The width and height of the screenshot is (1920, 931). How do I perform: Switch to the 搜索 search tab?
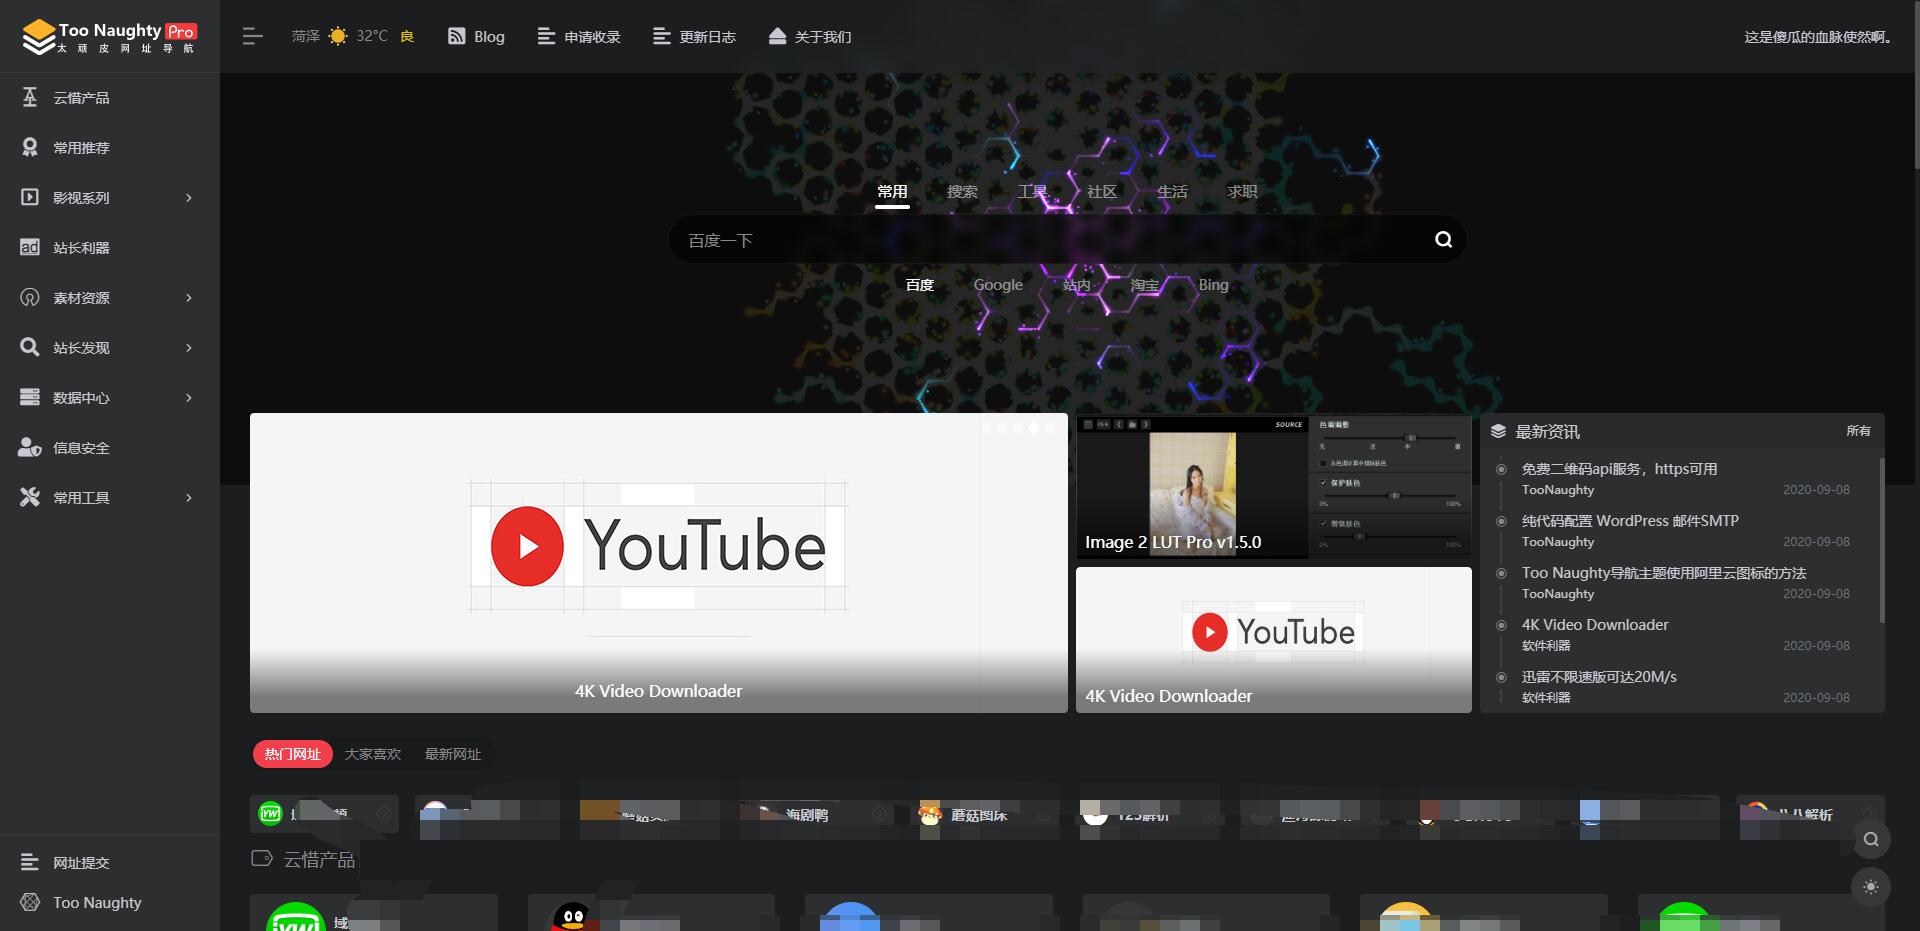tap(962, 192)
